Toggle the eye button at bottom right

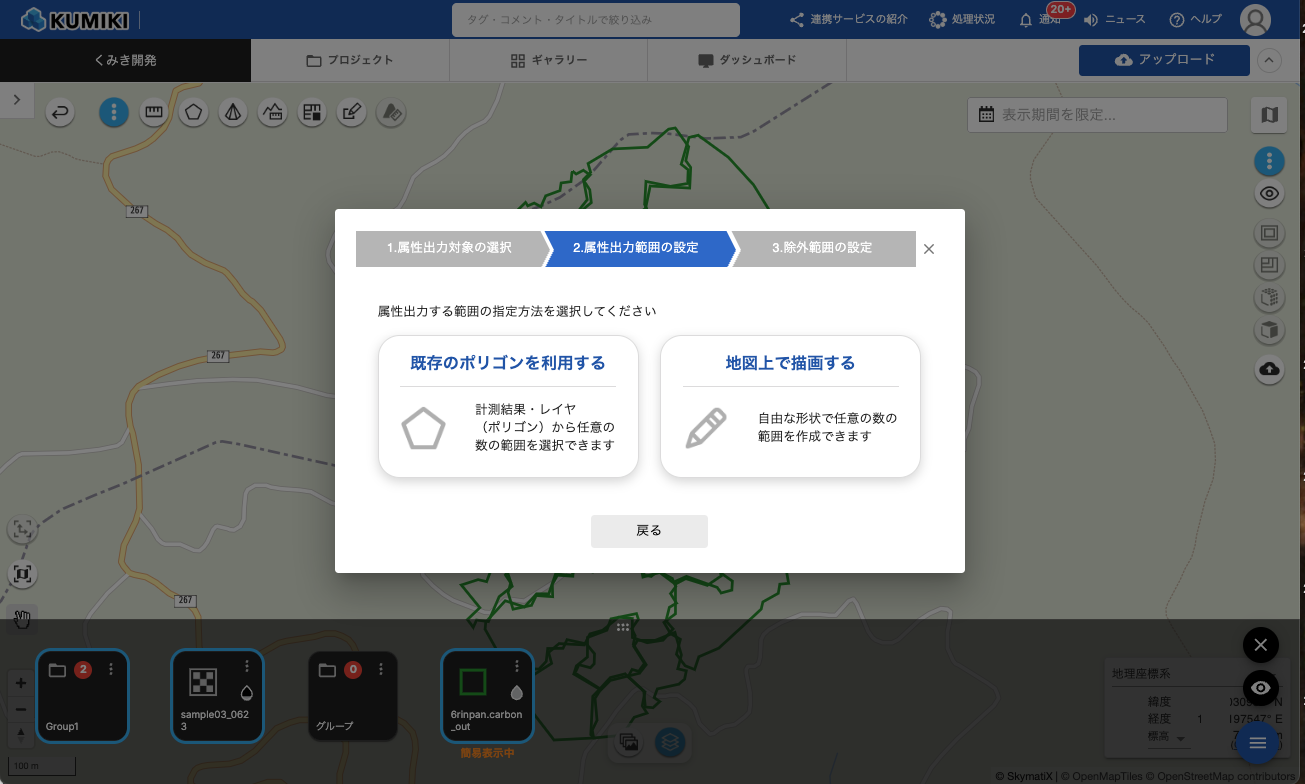1260,688
